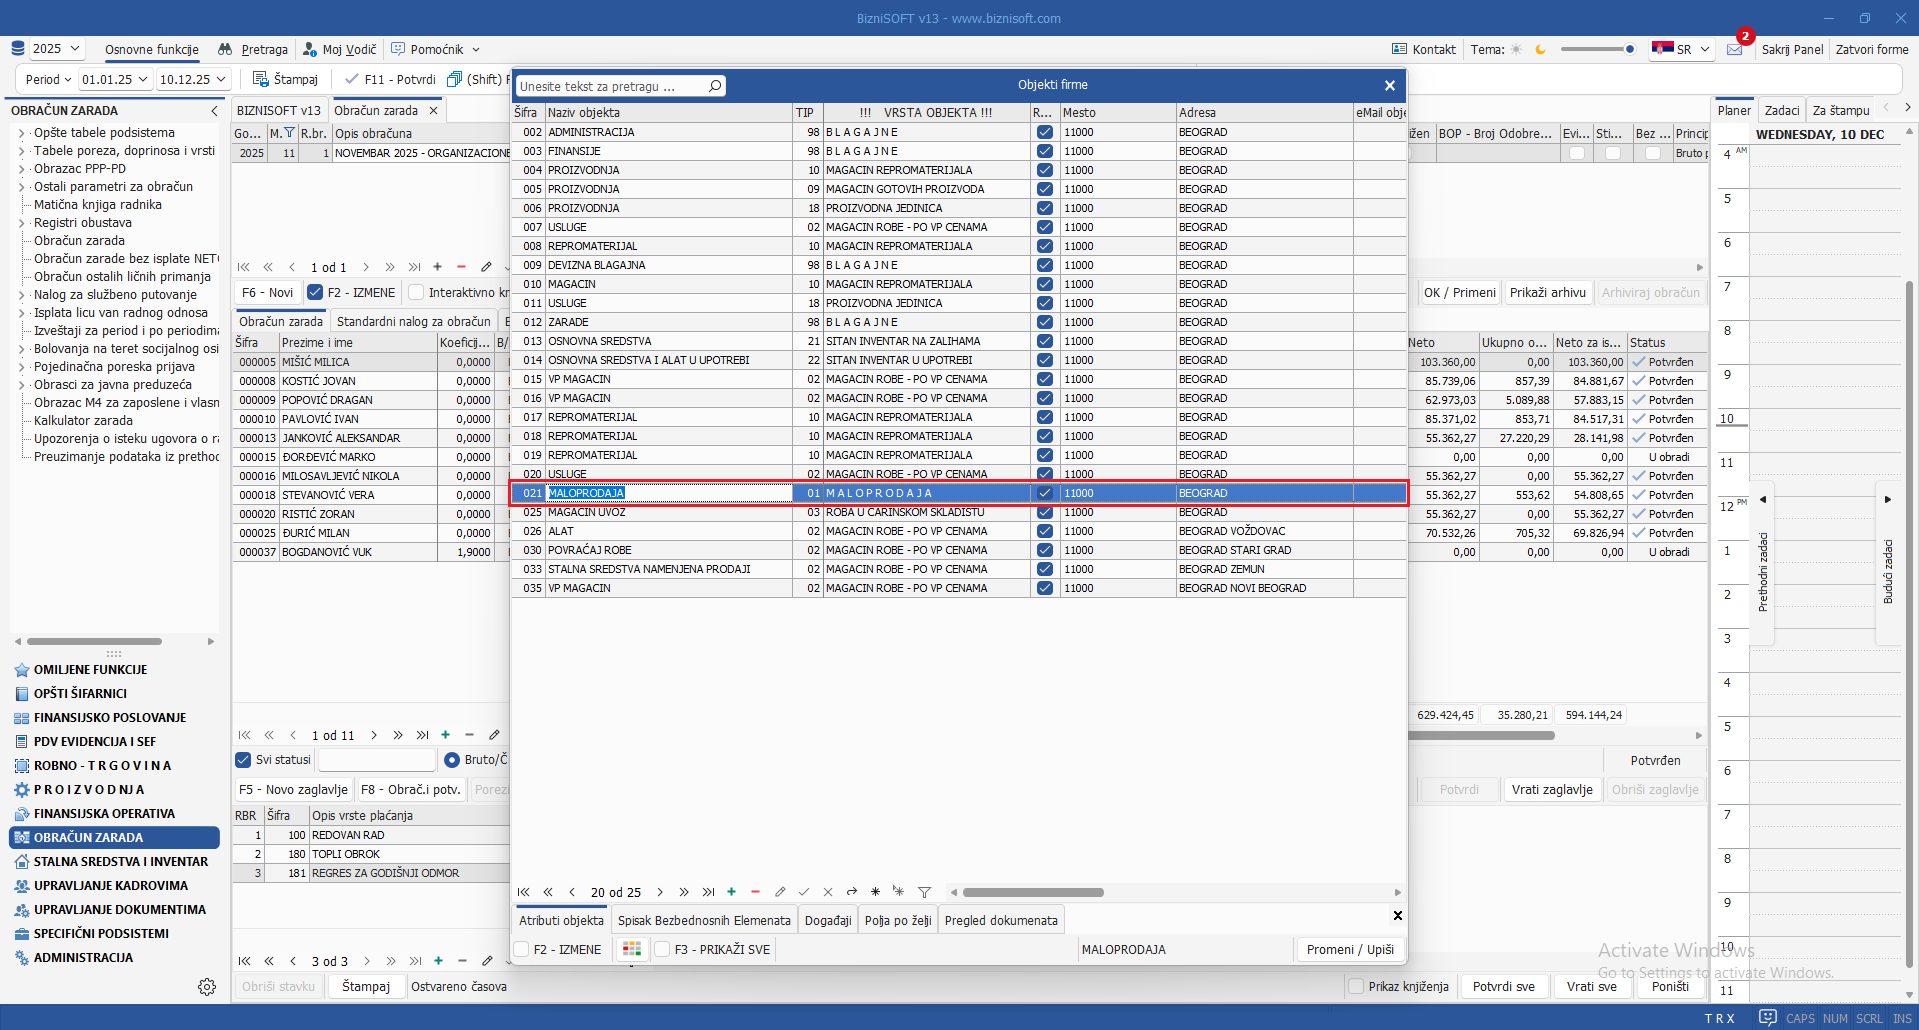Adjust the Tema brightness slider handle
This screenshot has height=1030, width=1919.
(x=1629, y=49)
